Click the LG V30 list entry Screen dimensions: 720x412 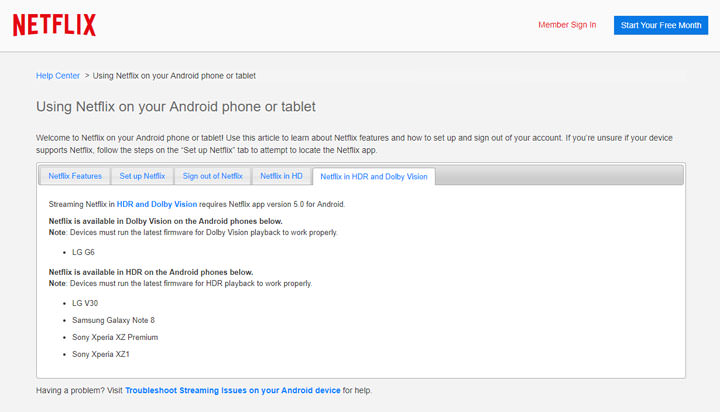[86, 302]
